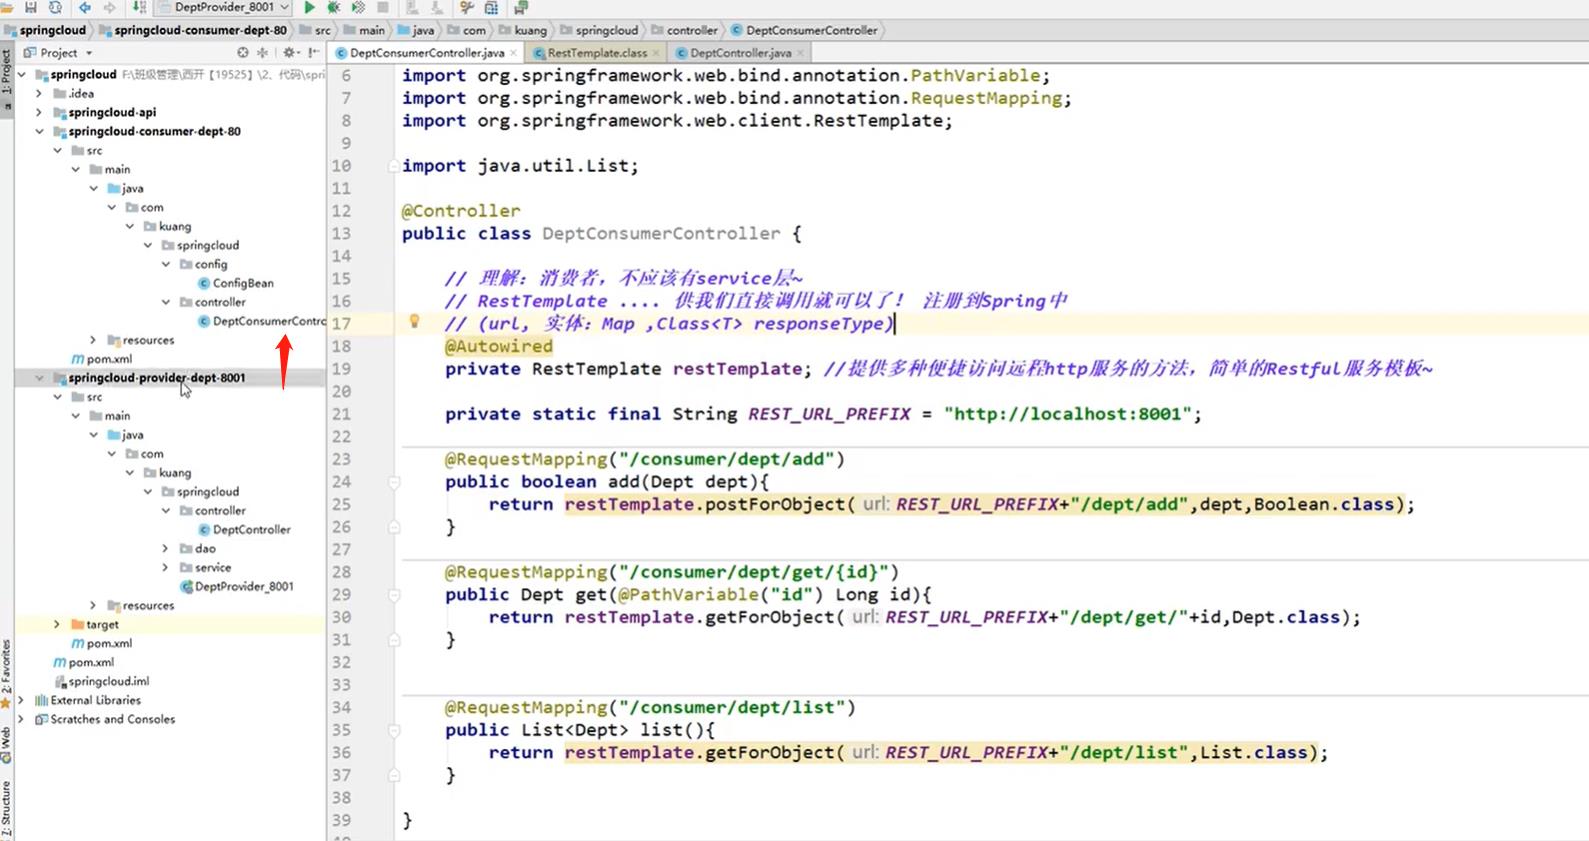Close the DeptController.java tab
1589x841 pixels.
pos(801,53)
